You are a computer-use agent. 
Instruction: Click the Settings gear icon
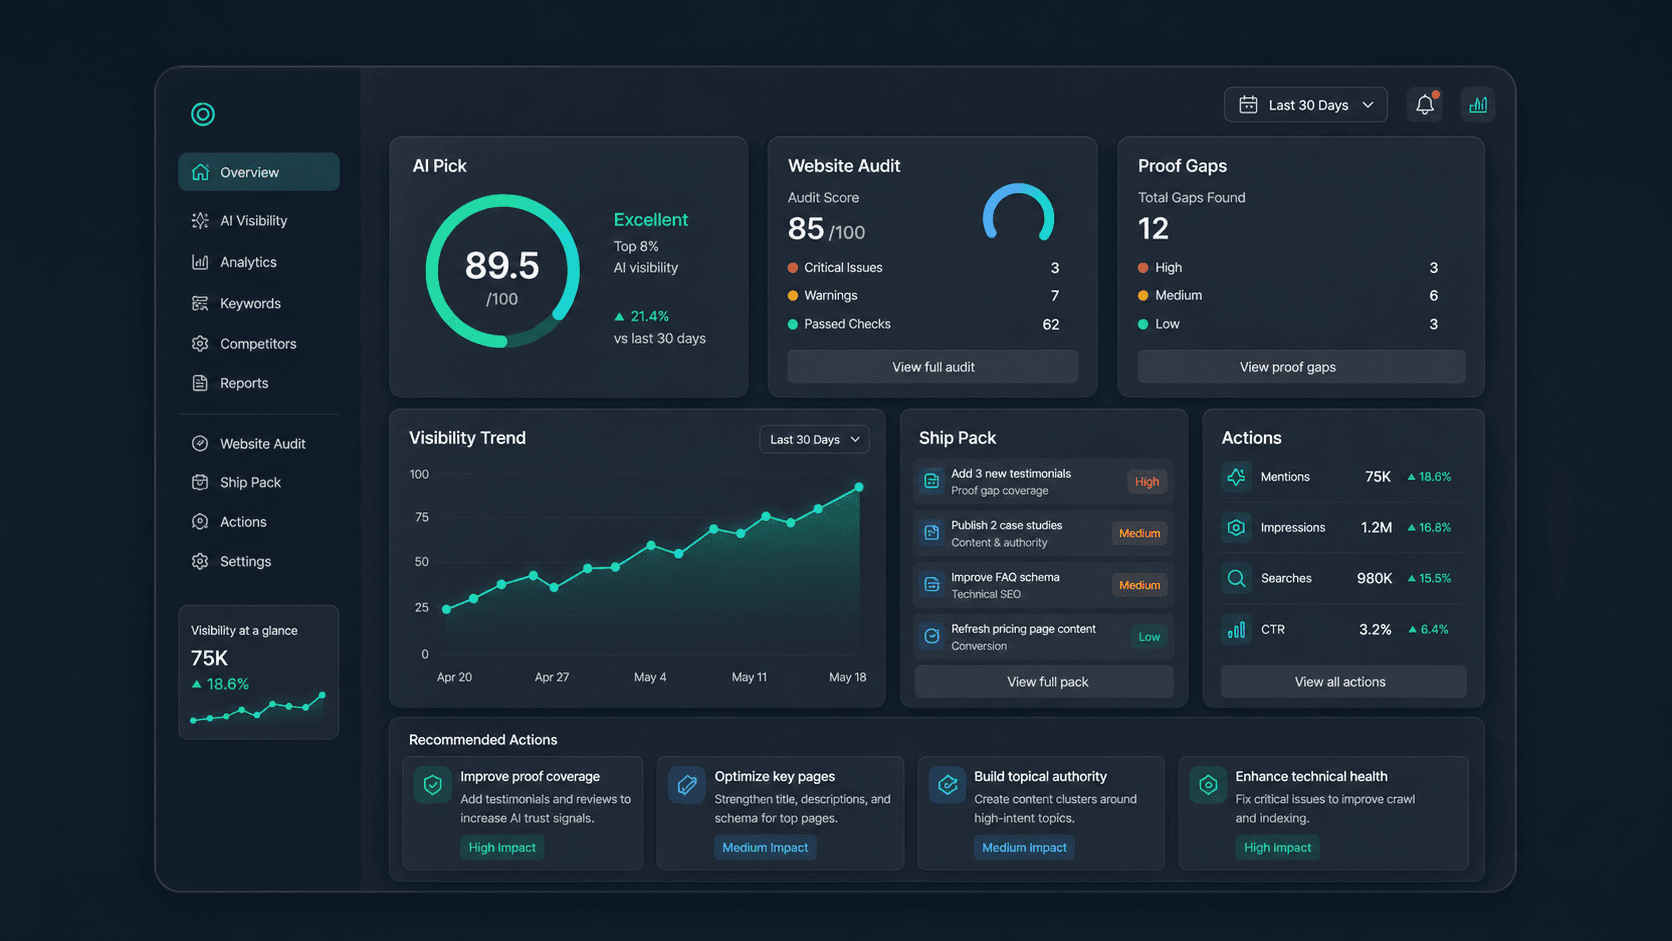click(200, 561)
